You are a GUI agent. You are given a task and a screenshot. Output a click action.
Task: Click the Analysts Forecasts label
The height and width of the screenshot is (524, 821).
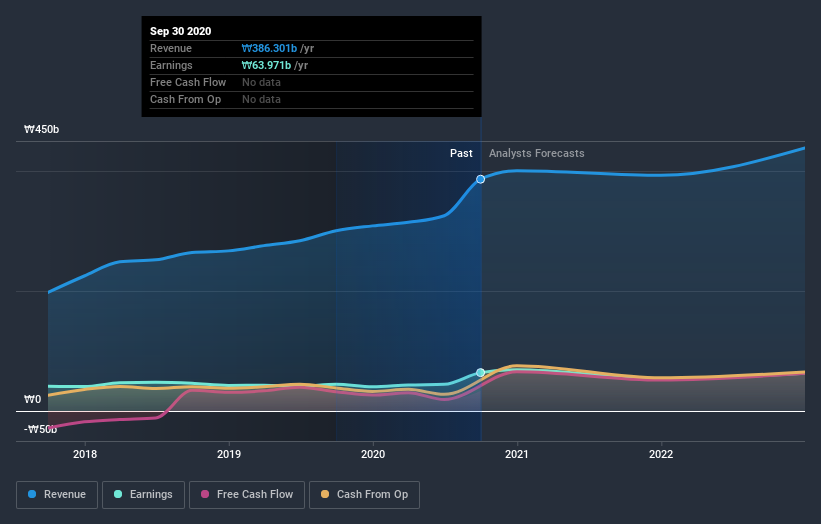coord(537,153)
